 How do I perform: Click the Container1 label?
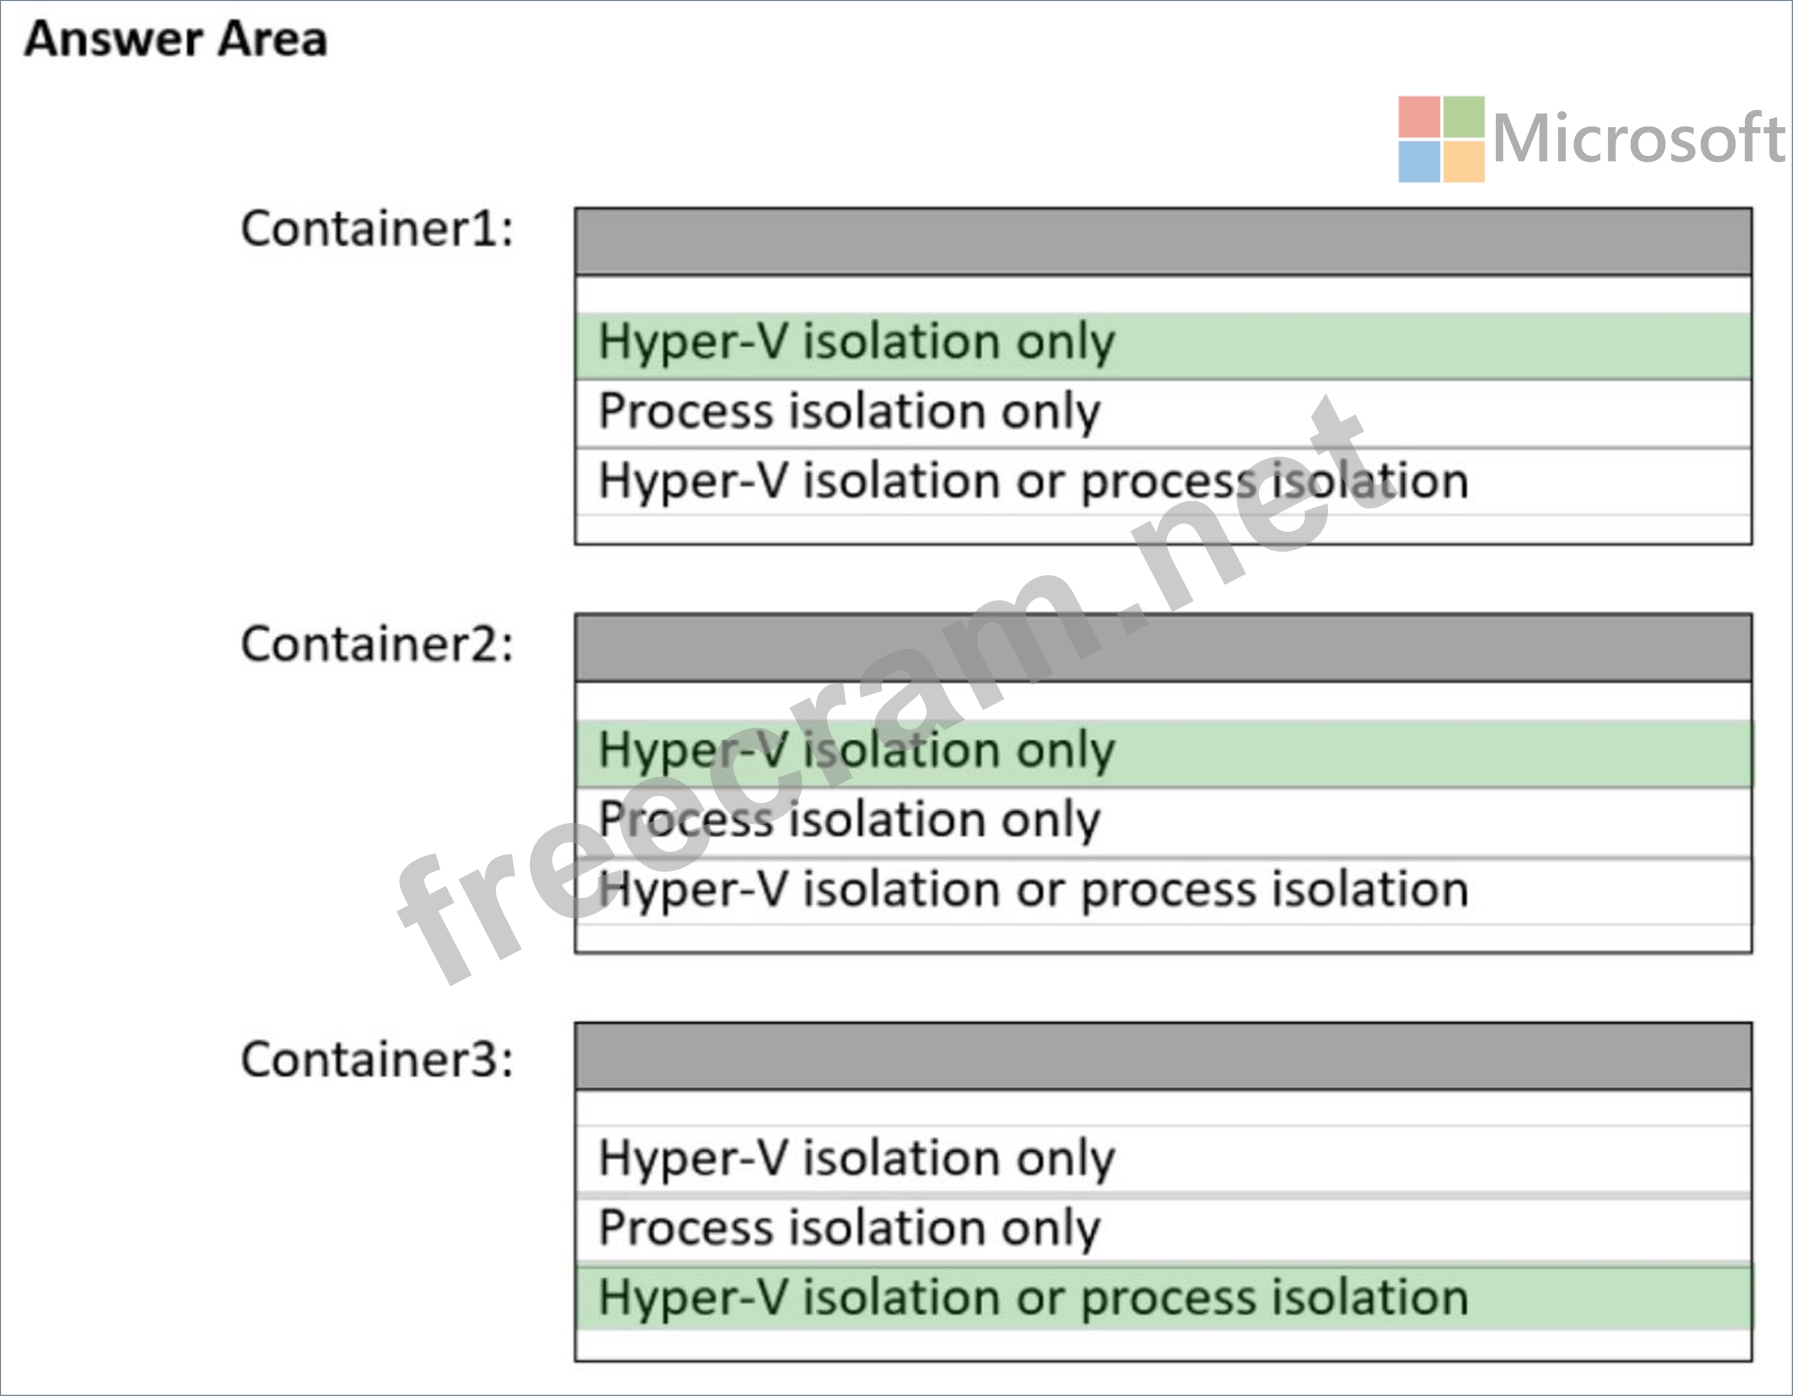pos(377,229)
